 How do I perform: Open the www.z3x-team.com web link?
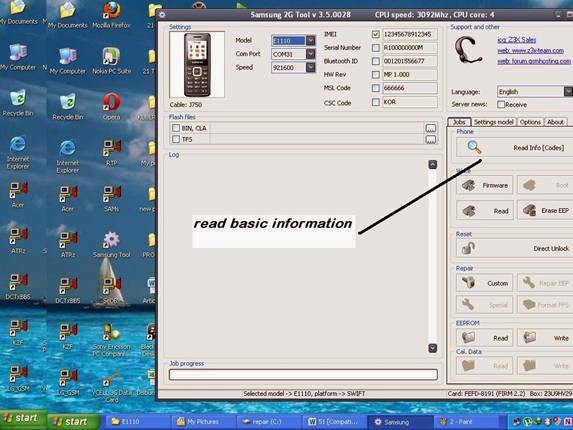tap(530, 50)
